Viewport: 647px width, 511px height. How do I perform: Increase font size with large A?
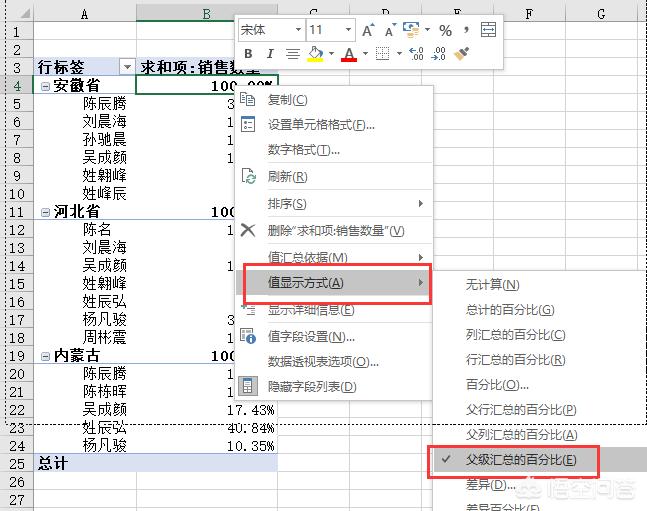[x=368, y=30]
